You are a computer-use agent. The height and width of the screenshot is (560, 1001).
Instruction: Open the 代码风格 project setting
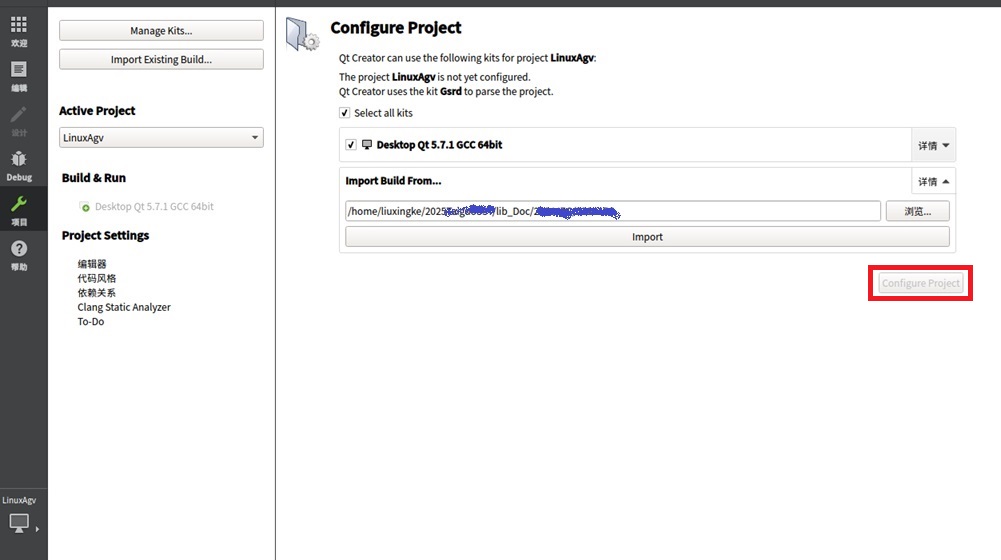97,278
